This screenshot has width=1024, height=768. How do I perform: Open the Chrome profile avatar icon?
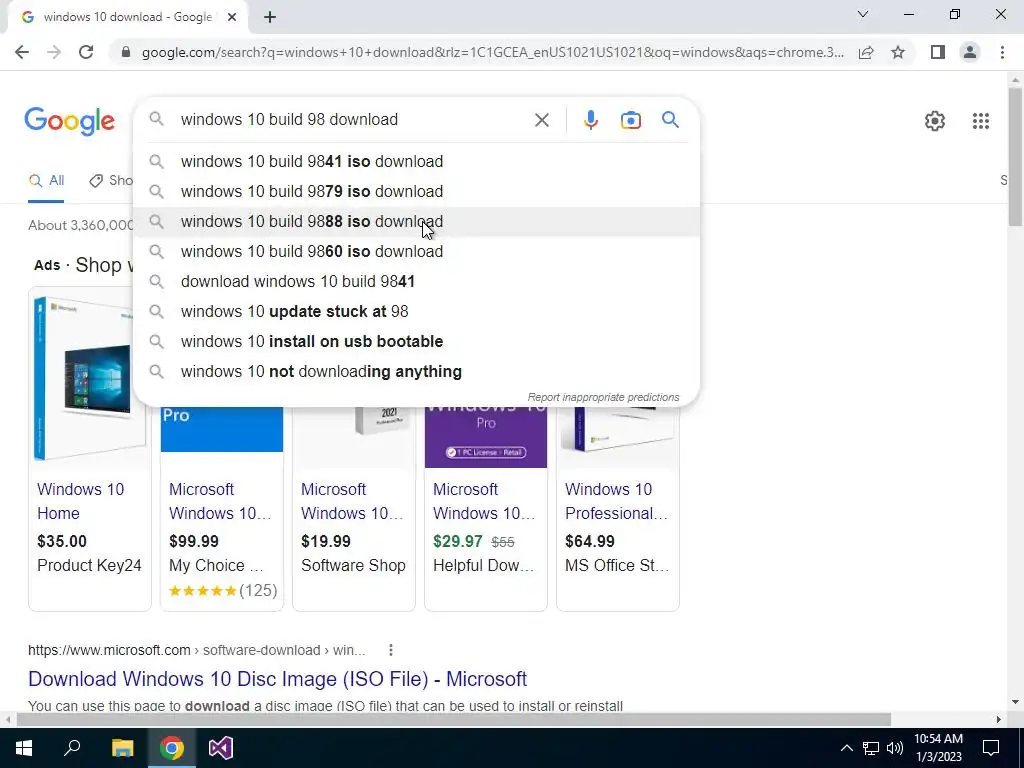[970, 52]
